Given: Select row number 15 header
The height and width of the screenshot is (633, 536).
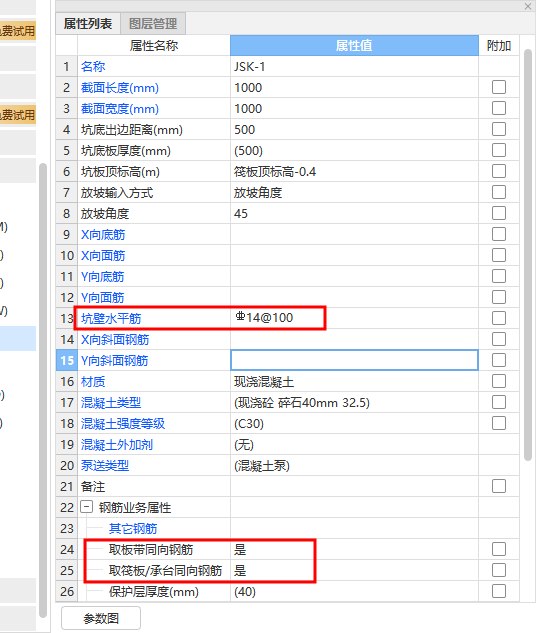Looking at the screenshot, I should tap(67, 360).
